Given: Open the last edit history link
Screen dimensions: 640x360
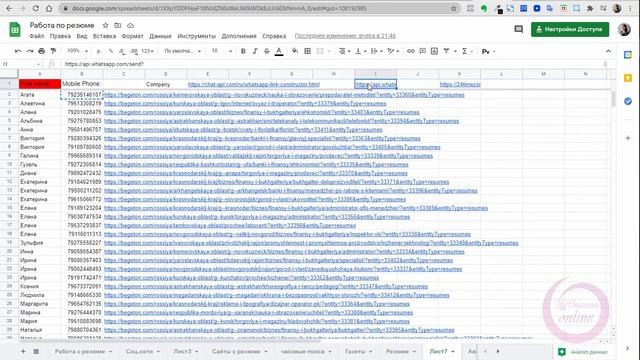Looking at the screenshot, I should (x=345, y=36).
